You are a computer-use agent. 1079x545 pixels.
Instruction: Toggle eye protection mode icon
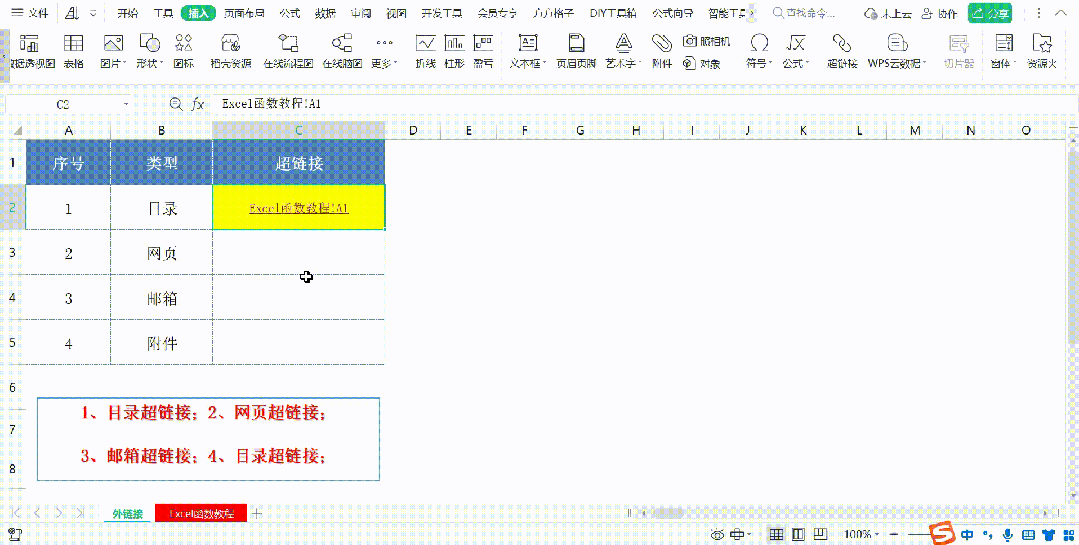(x=718, y=534)
